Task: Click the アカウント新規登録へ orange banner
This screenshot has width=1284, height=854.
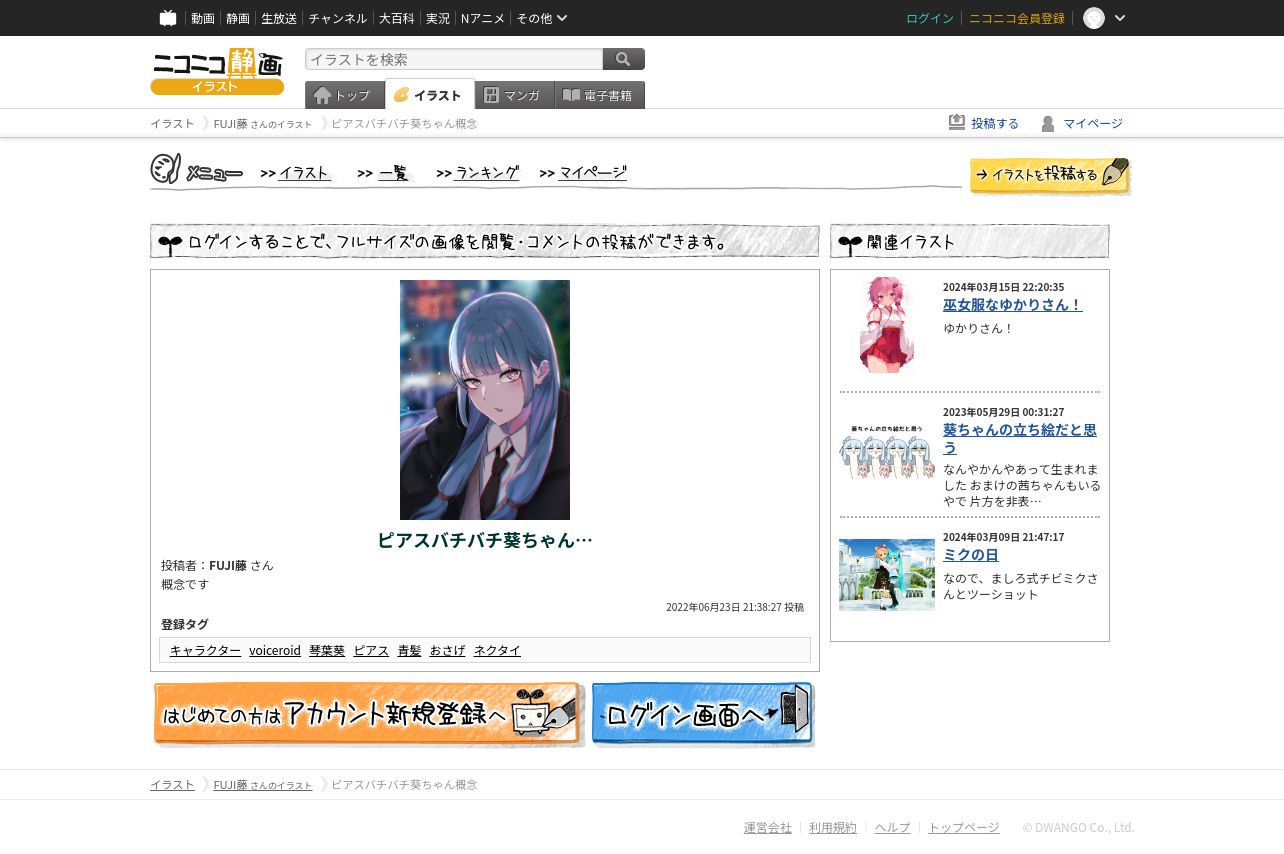Action: coord(368,714)
